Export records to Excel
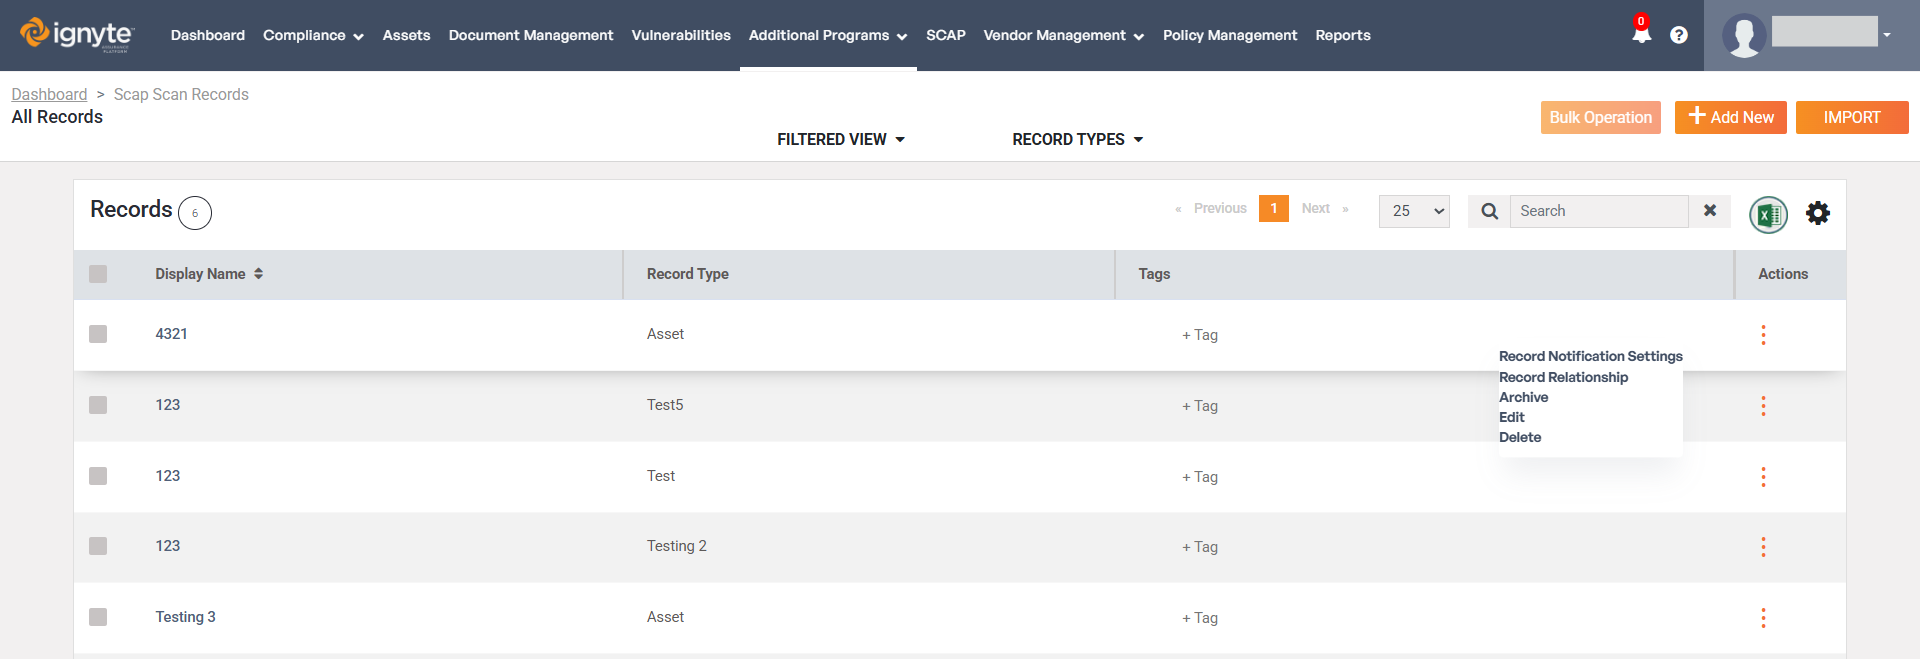The width and height of the screenshot is (1920, 659). (1768, 214)
